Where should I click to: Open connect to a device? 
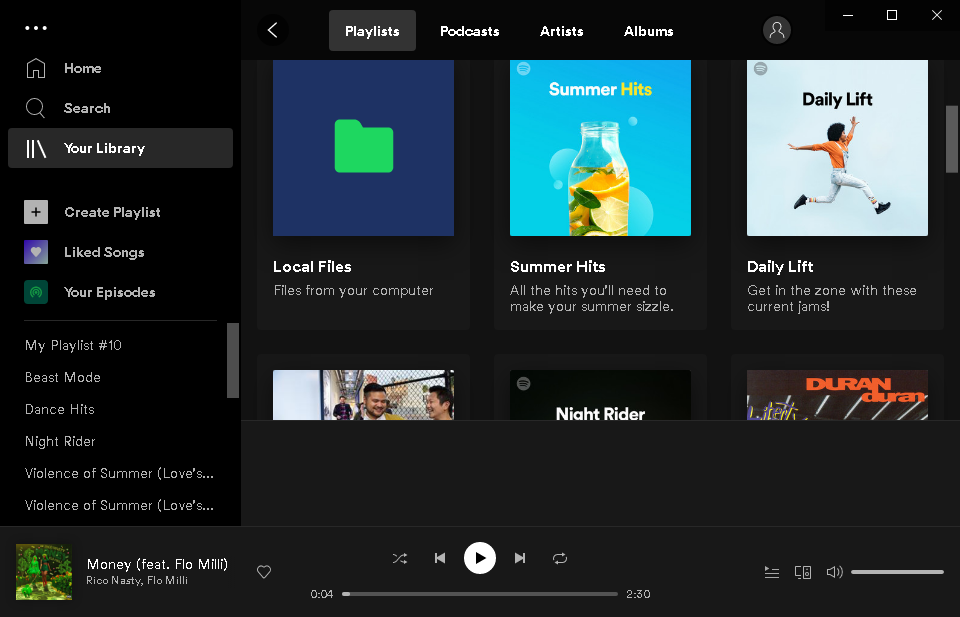803,572
